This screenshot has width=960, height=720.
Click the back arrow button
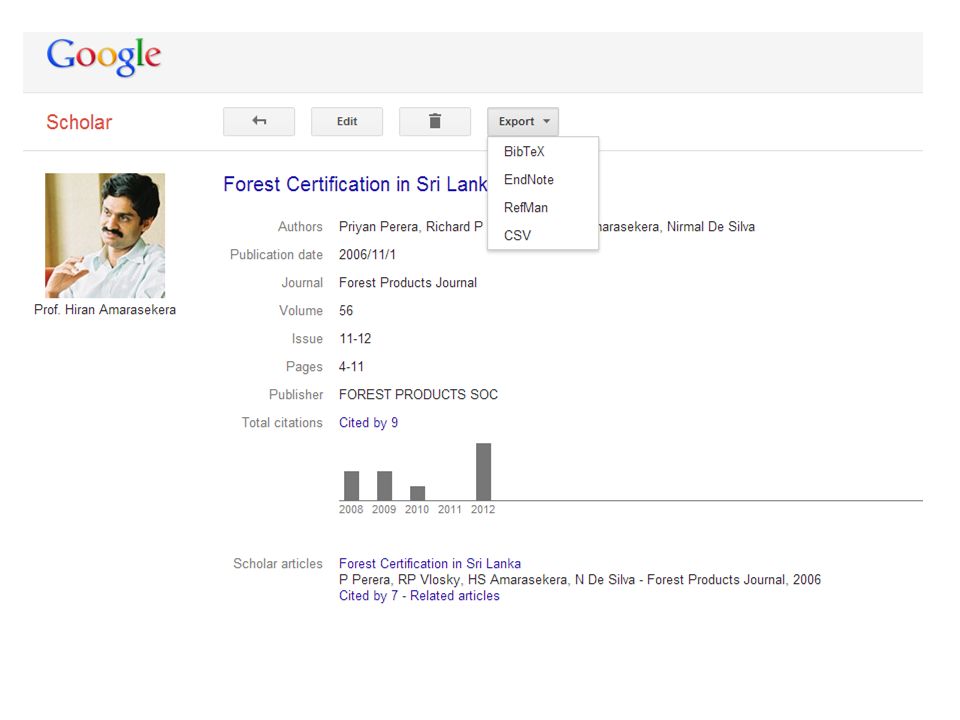pyautogui.click(x=259, y=121)
